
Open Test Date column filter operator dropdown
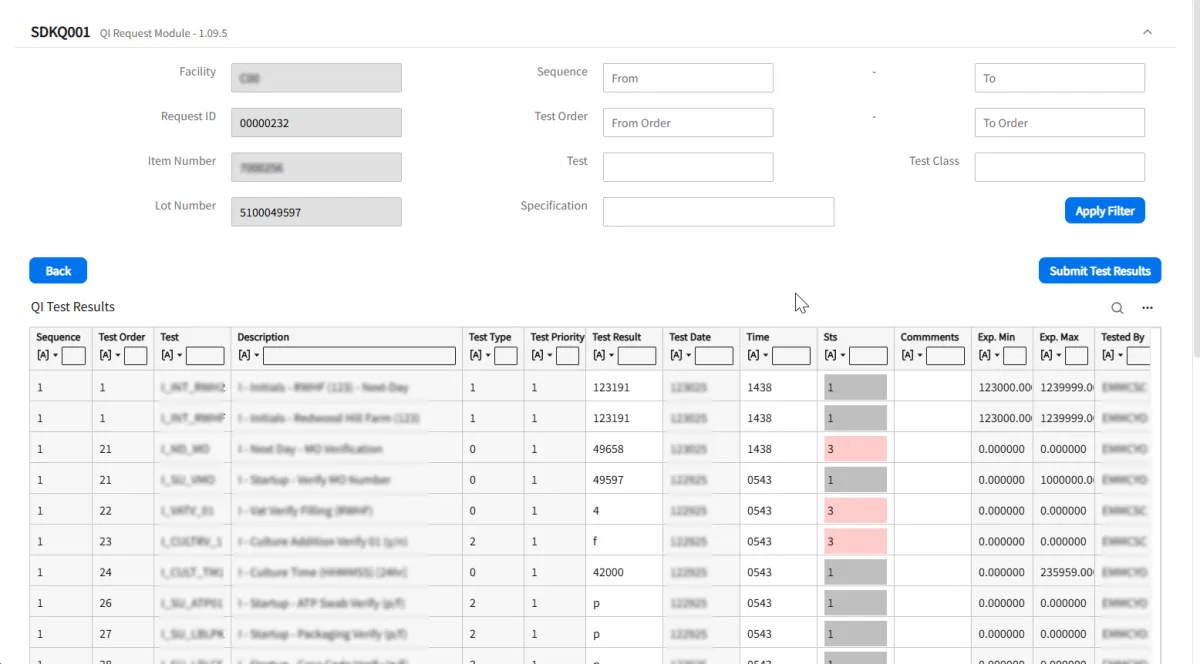[680, 356]
